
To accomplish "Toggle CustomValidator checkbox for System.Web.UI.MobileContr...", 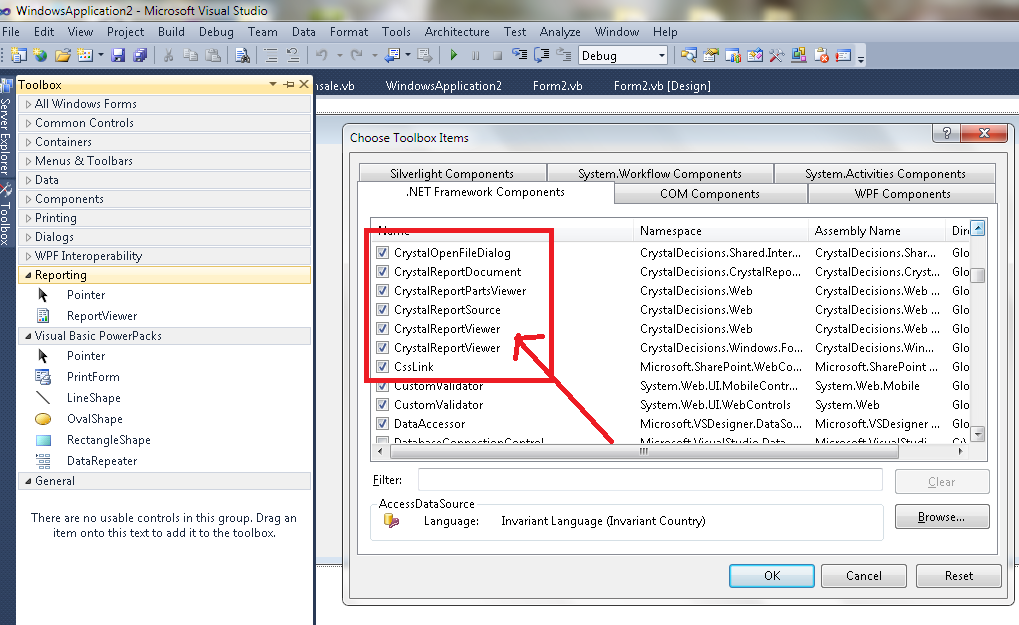I will click(382, 386).
